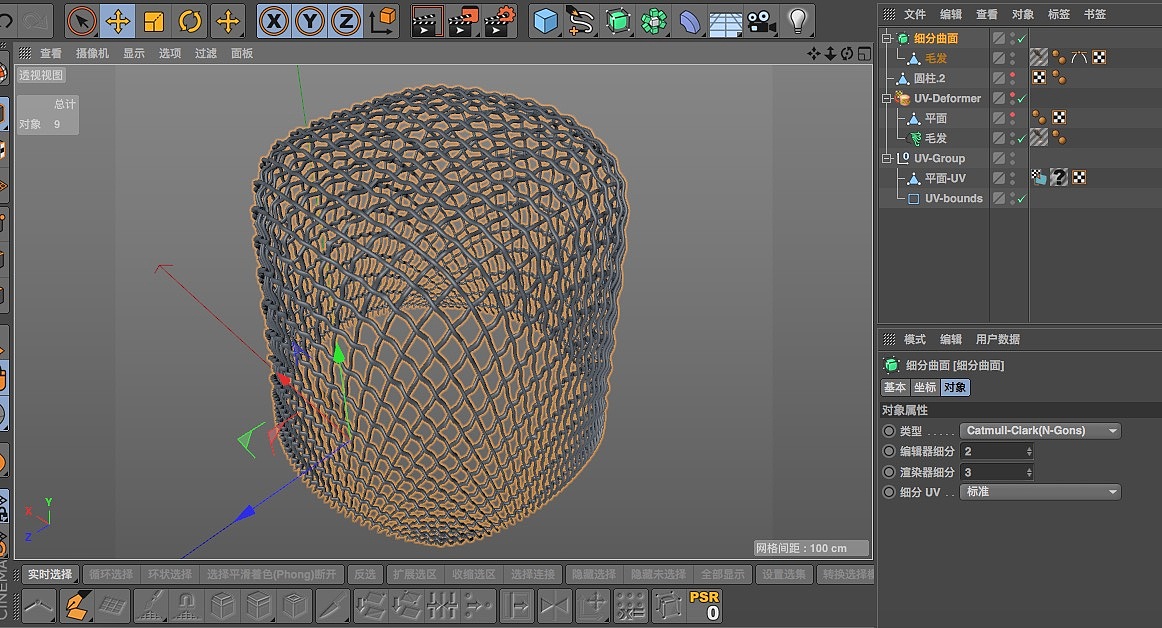The image size is (1162, 628).
Task: Open the 类型 Catmull-Clark dropdown
Action: coord(1040,431)
